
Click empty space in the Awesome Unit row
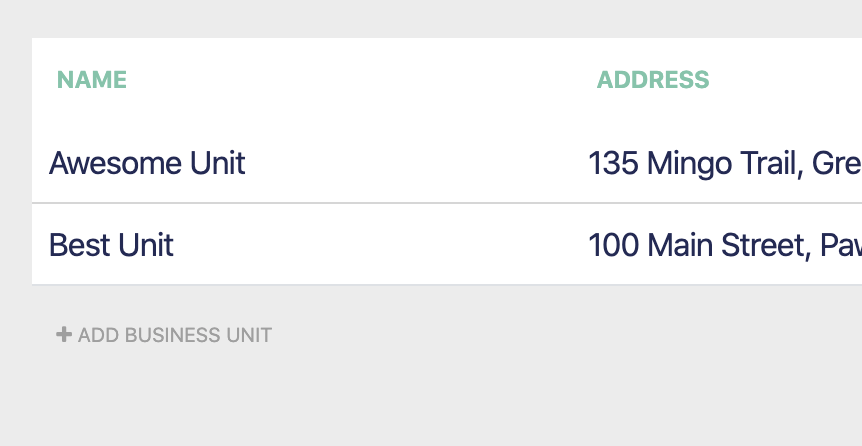click(x=412, y=163)
